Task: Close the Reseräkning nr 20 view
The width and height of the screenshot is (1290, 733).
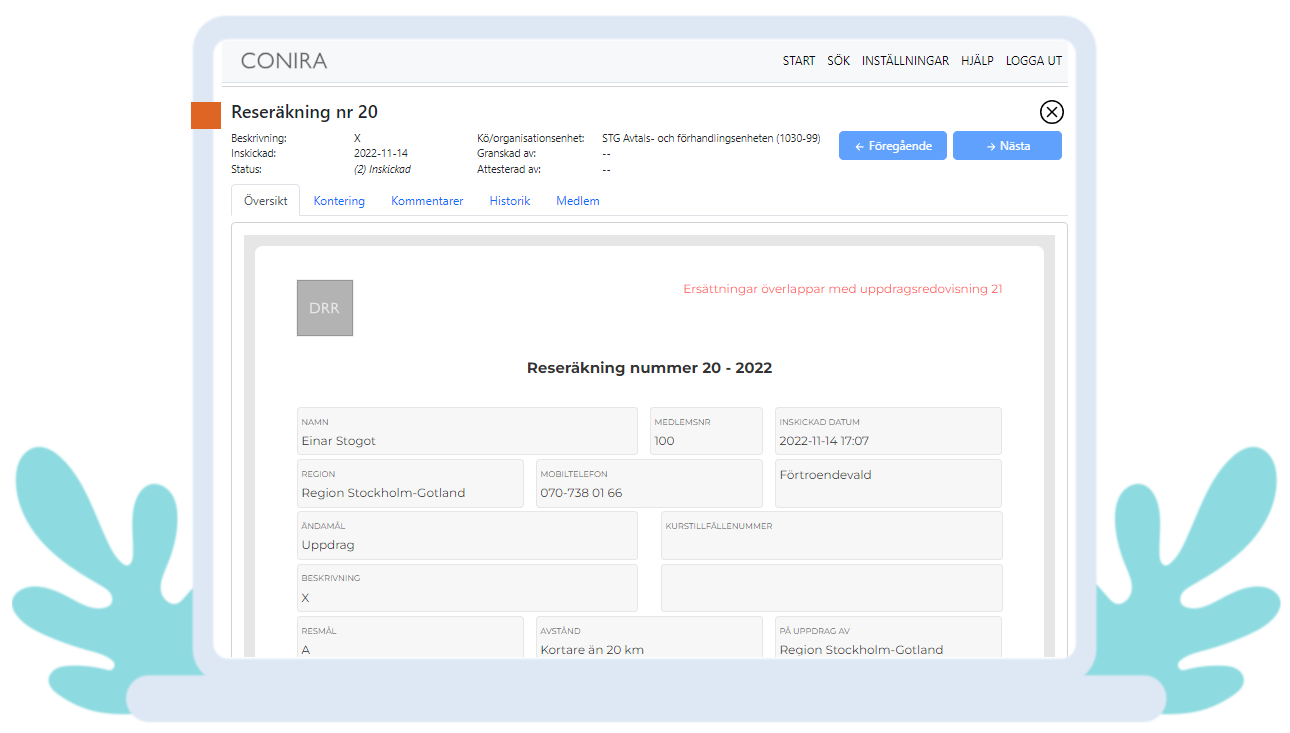Action: tap(1051, 112)
